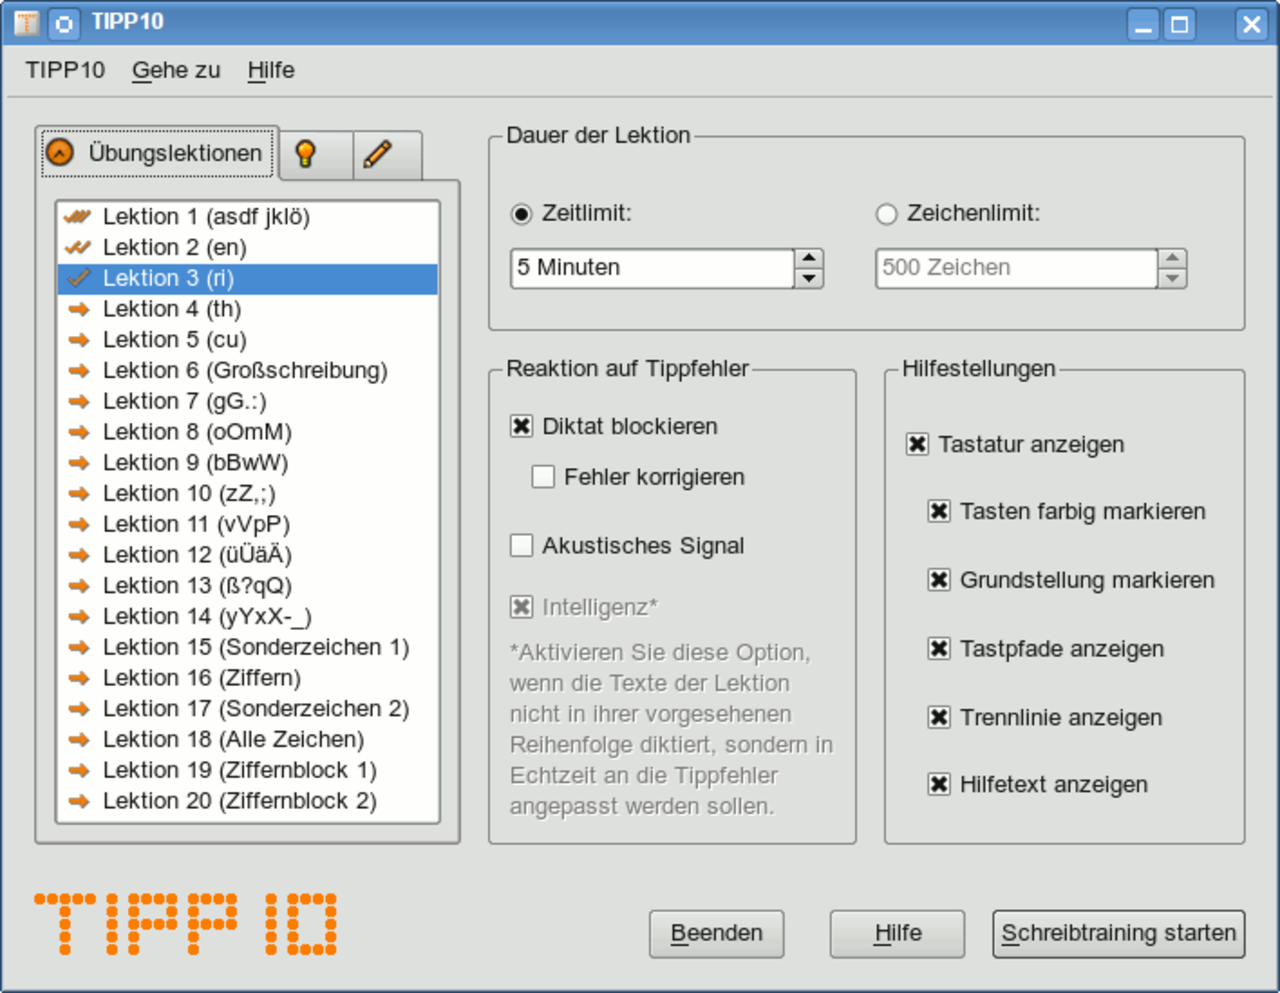
Task: Select Lektion 16 (Ziffern) text
Action: click(202, 678)
